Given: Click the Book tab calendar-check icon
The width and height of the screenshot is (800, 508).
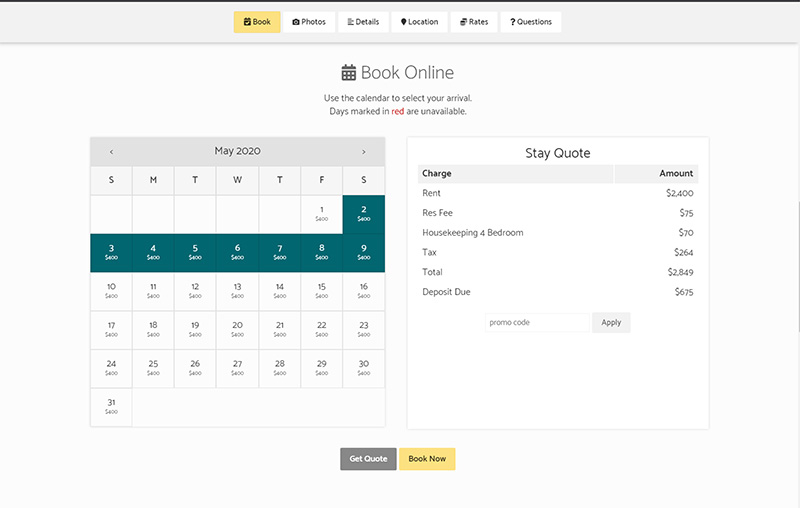Looking at the screenshot, I should click(x=247, y=22).
